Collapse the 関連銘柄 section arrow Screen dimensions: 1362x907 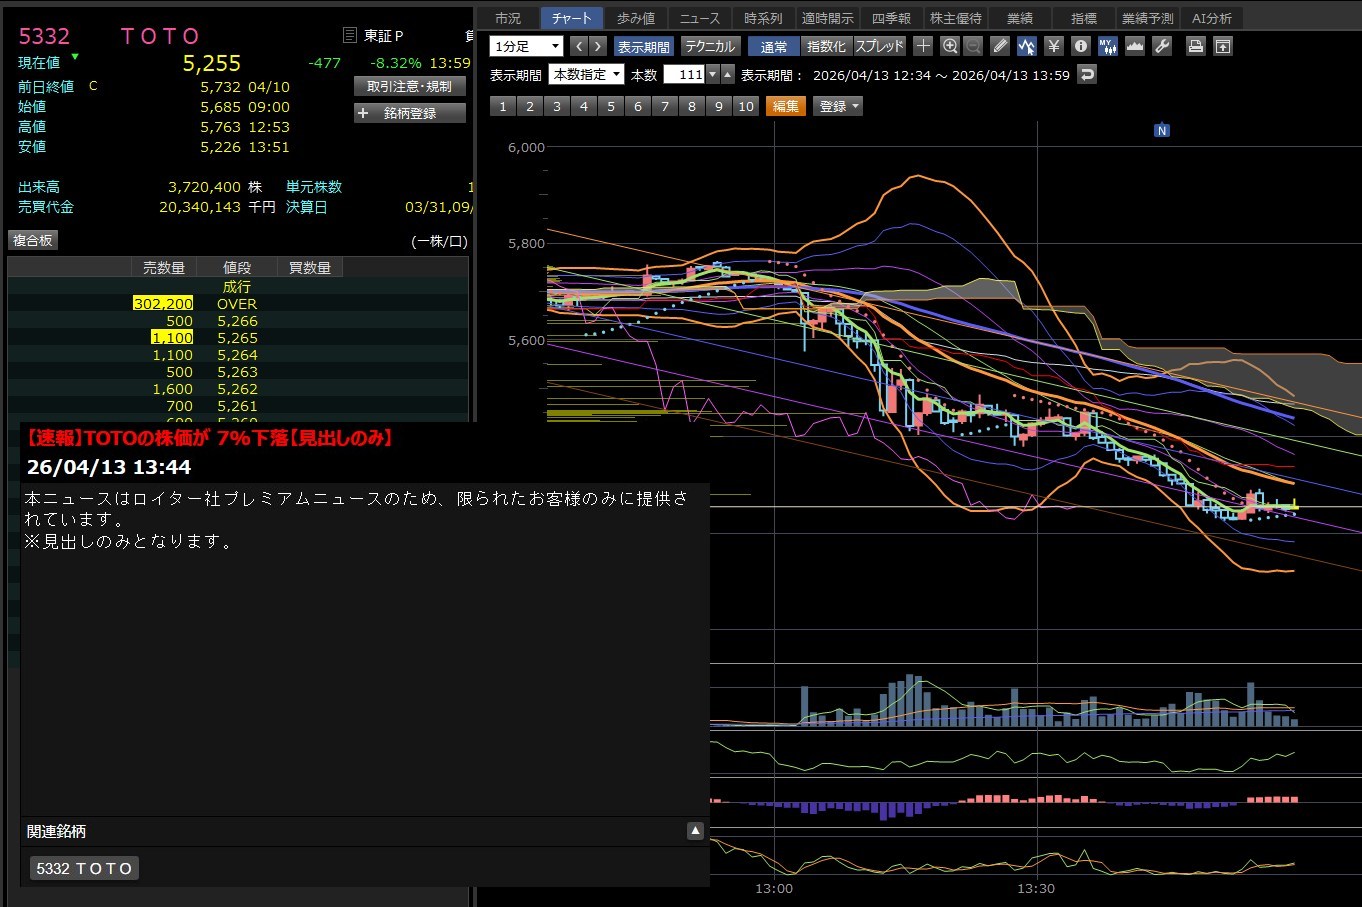695,831
